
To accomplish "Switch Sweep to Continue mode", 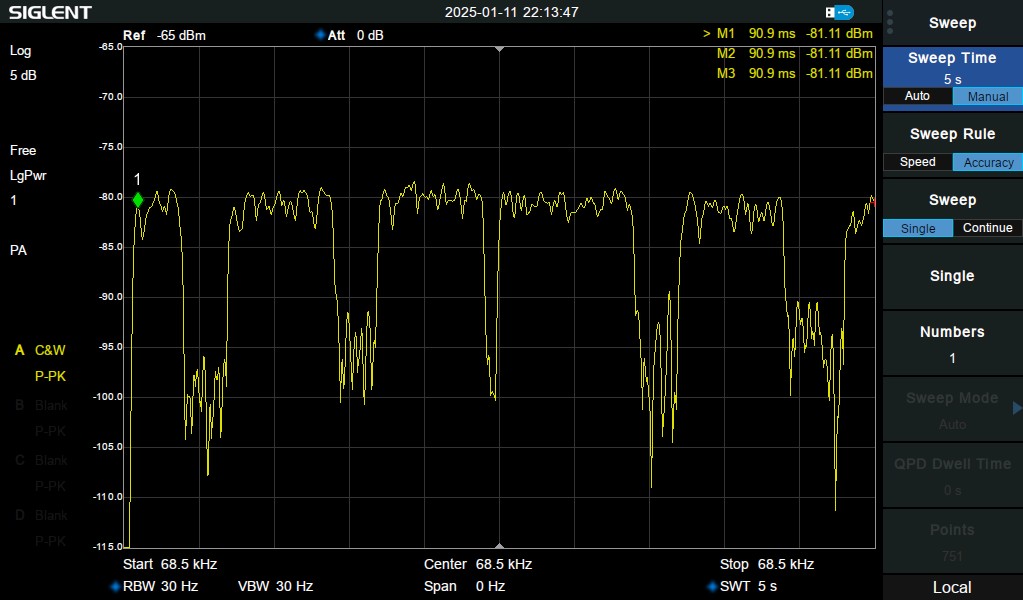I will point(987,228).
